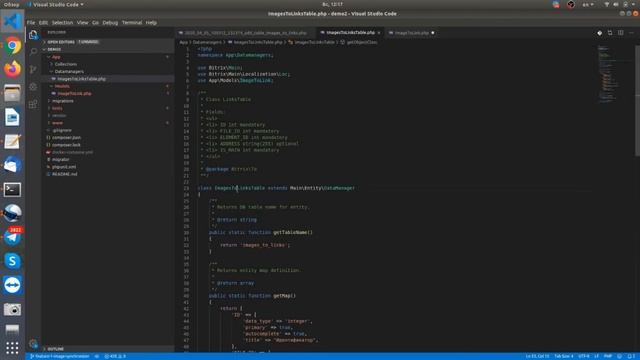The image size is (640, 360).
Task: Open the Go menu
Action: (x=95, y=23)
